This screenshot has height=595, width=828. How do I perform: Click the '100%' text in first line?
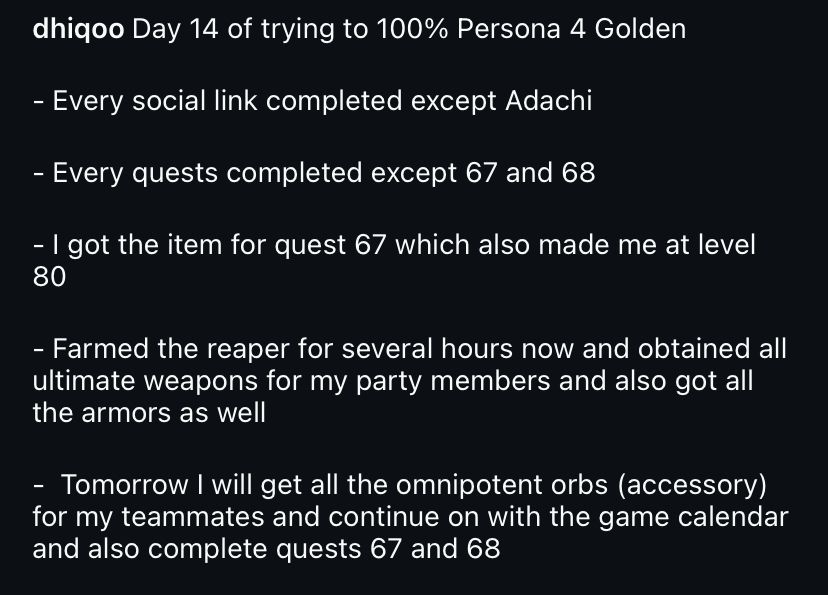point(412,29)
